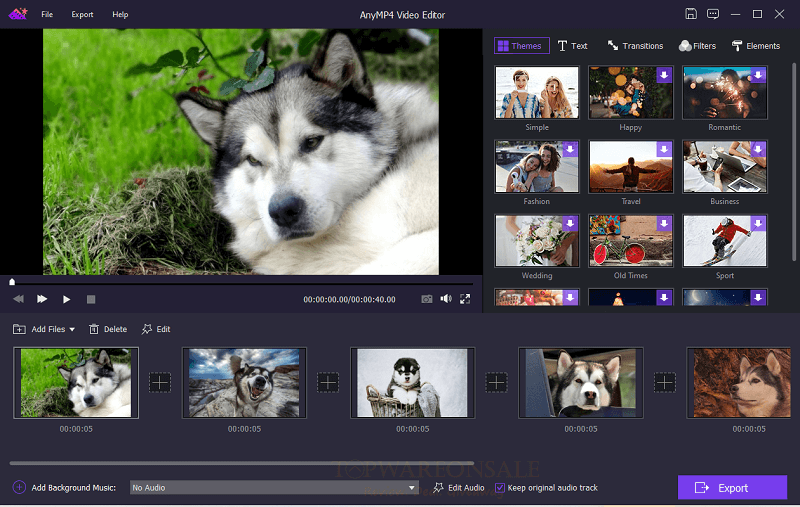Click the save project icon
The width and height of the screenshot is (800, 507).
[x=691, y=14]
